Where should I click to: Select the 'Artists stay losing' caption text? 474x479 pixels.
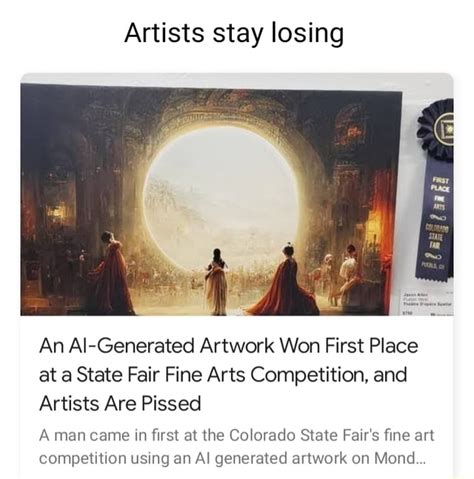(x=234, y=33)
